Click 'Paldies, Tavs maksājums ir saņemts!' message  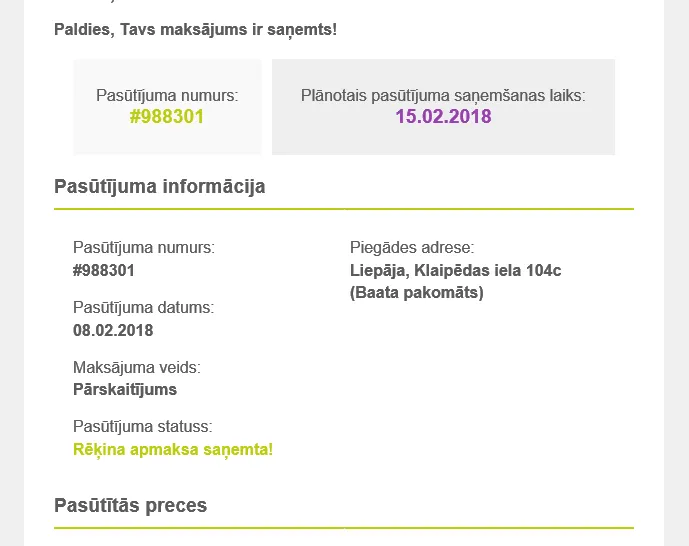coord(196,30)
